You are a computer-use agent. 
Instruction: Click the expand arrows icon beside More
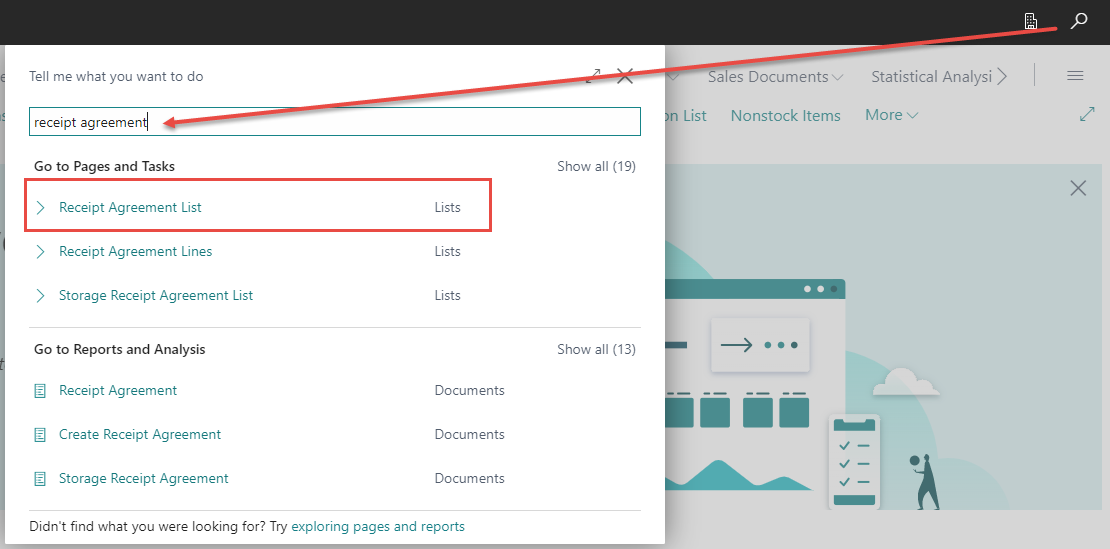click(1087, 115)
